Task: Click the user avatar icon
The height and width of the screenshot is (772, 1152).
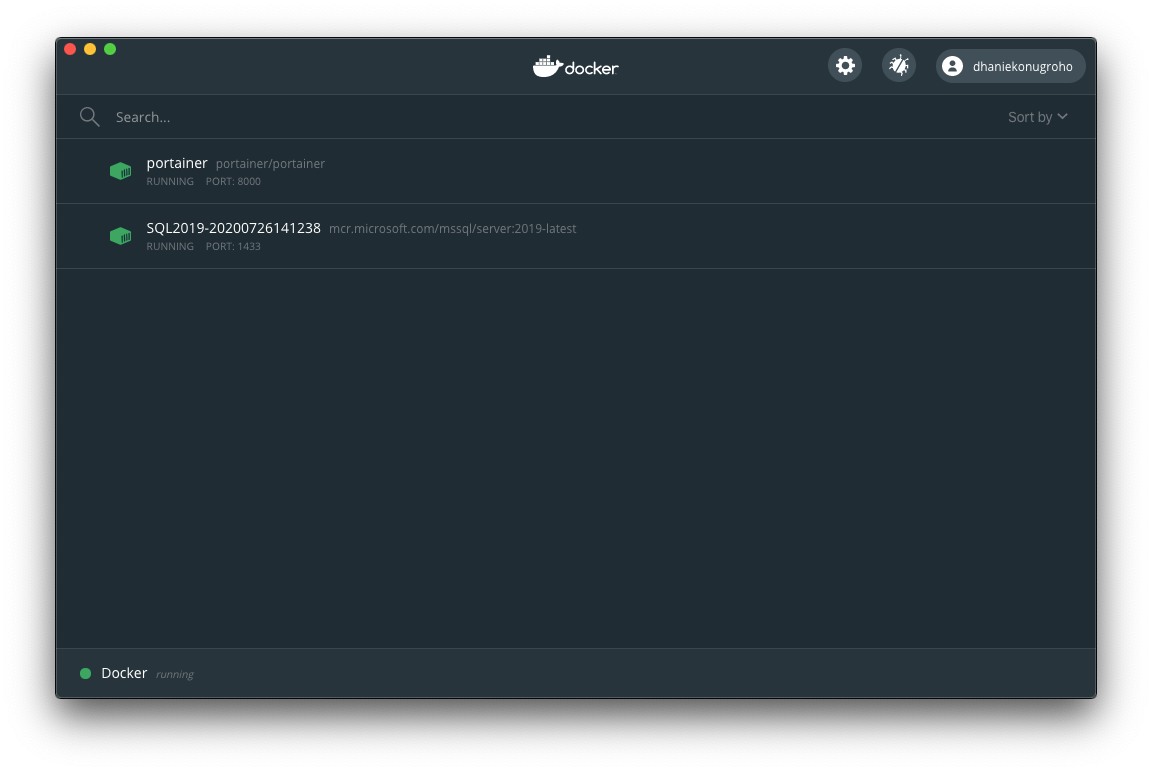Action: [952, 66]
